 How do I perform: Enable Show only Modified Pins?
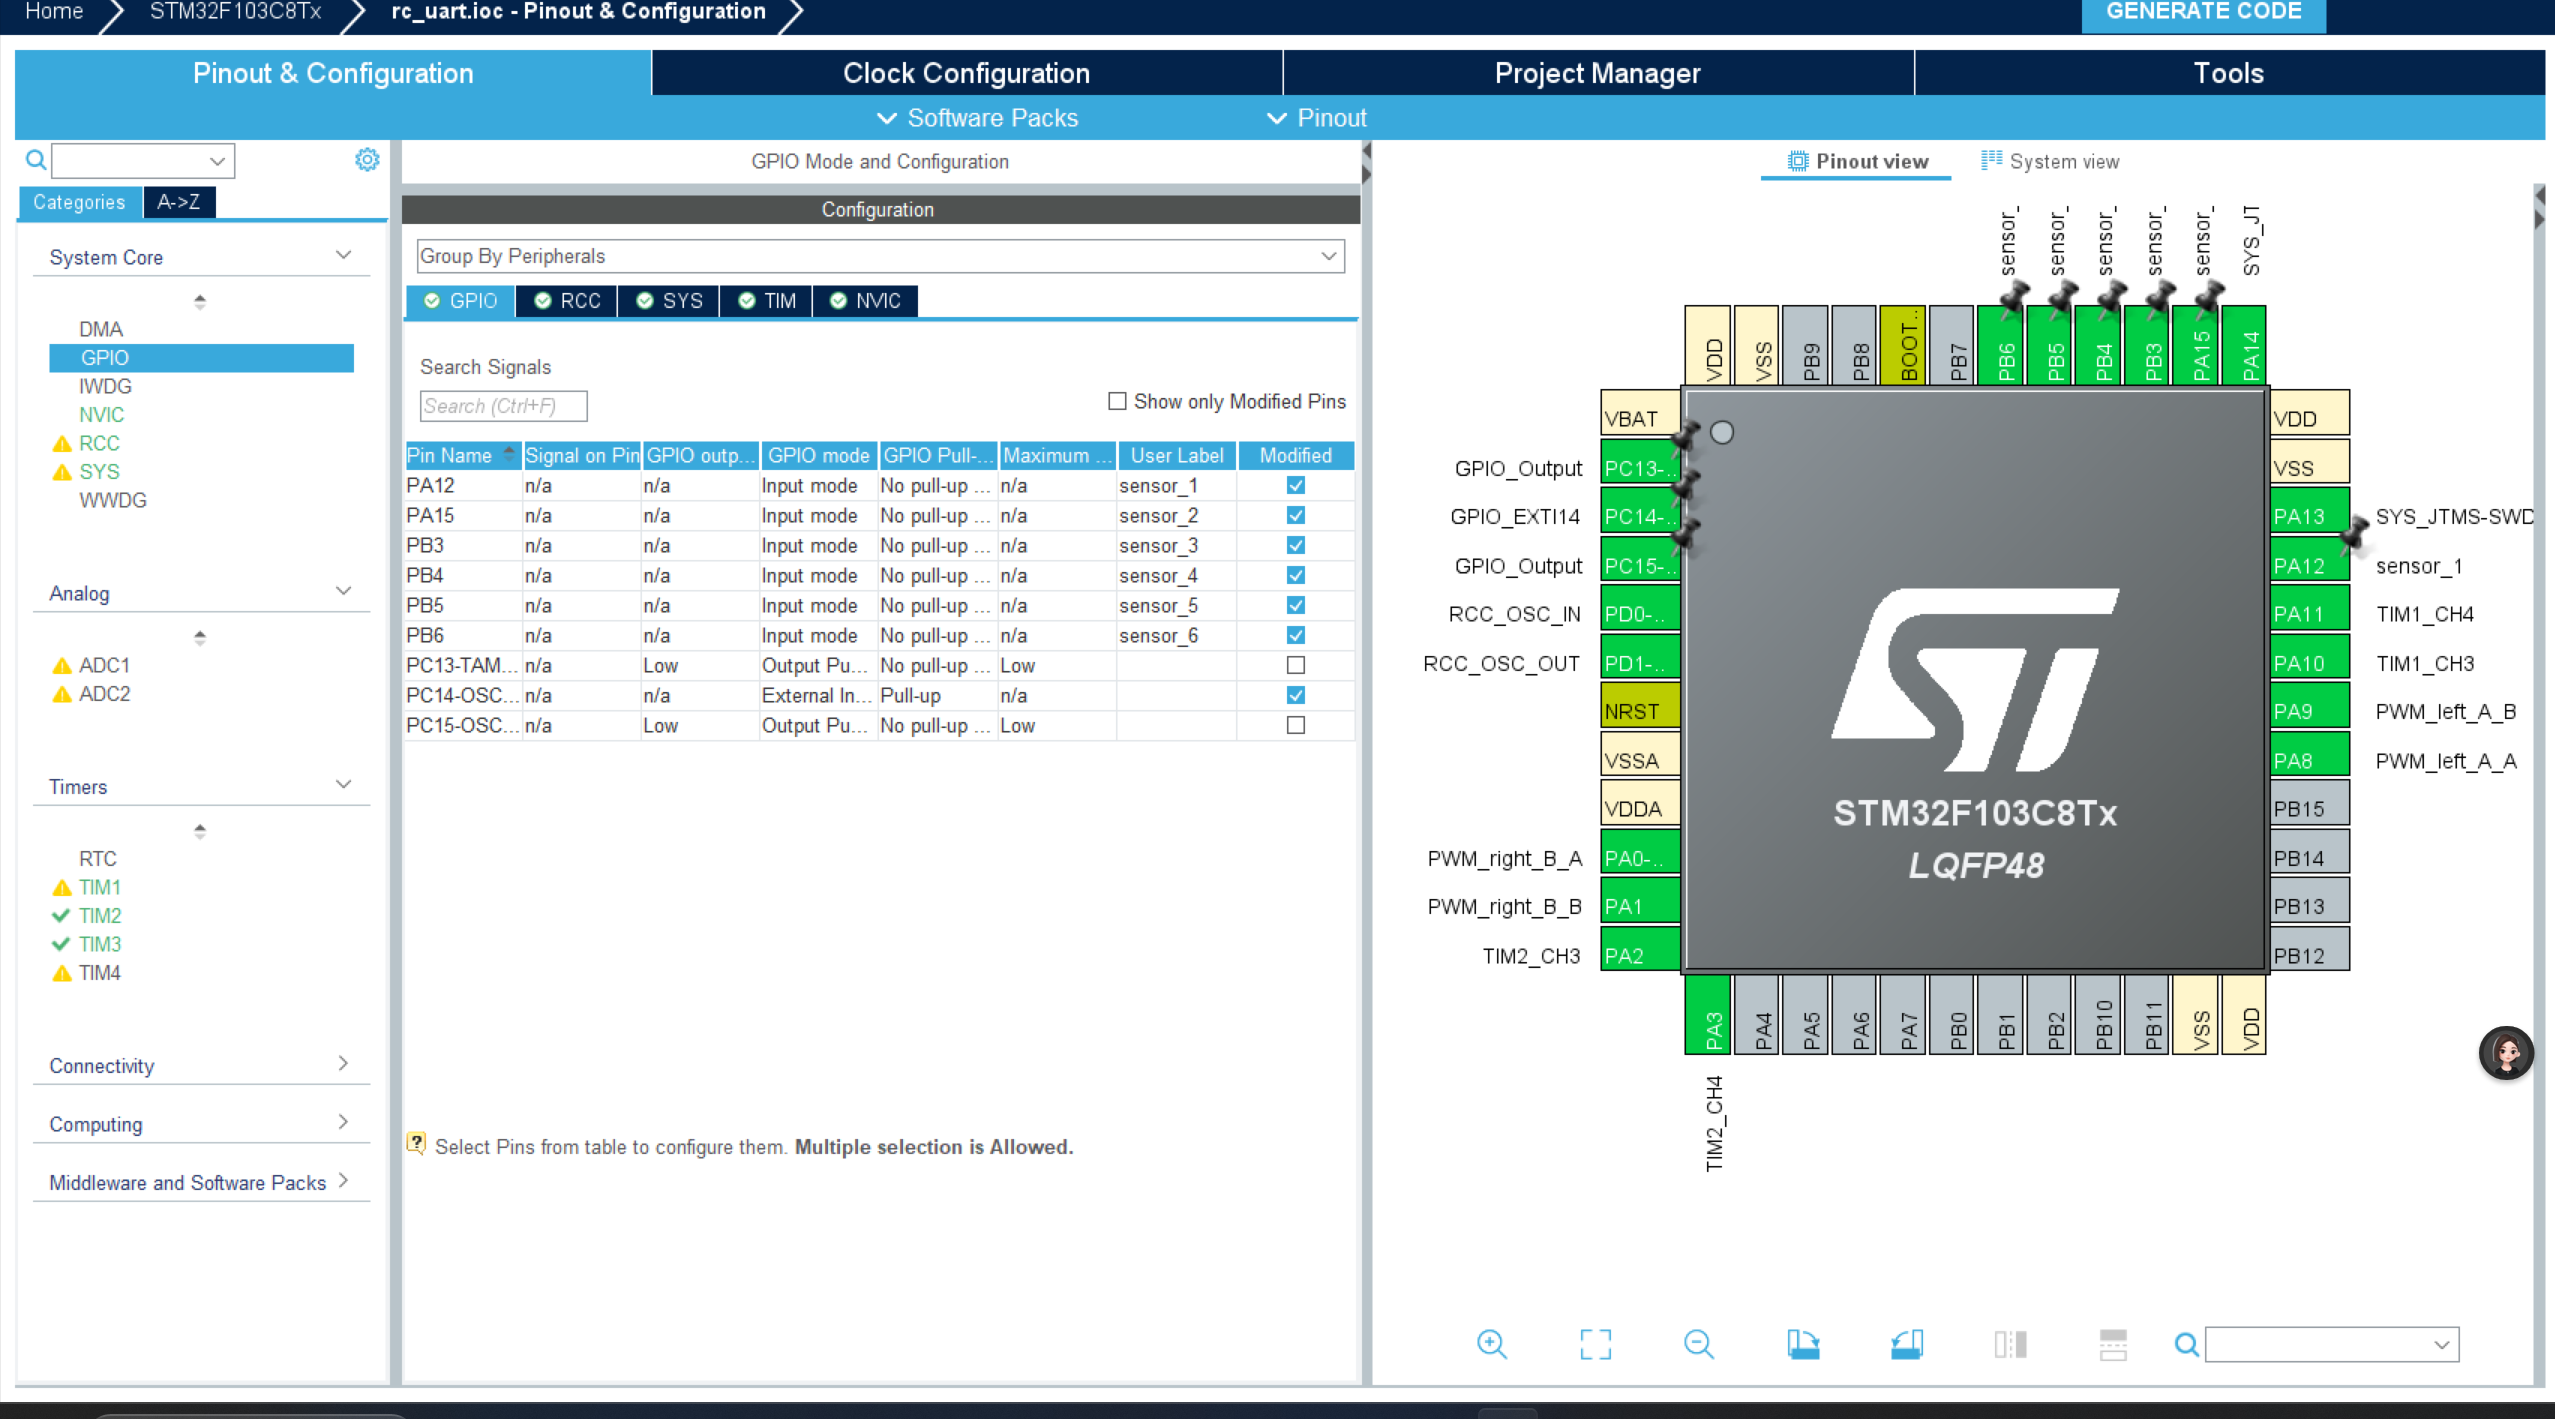coord(1117,401)
